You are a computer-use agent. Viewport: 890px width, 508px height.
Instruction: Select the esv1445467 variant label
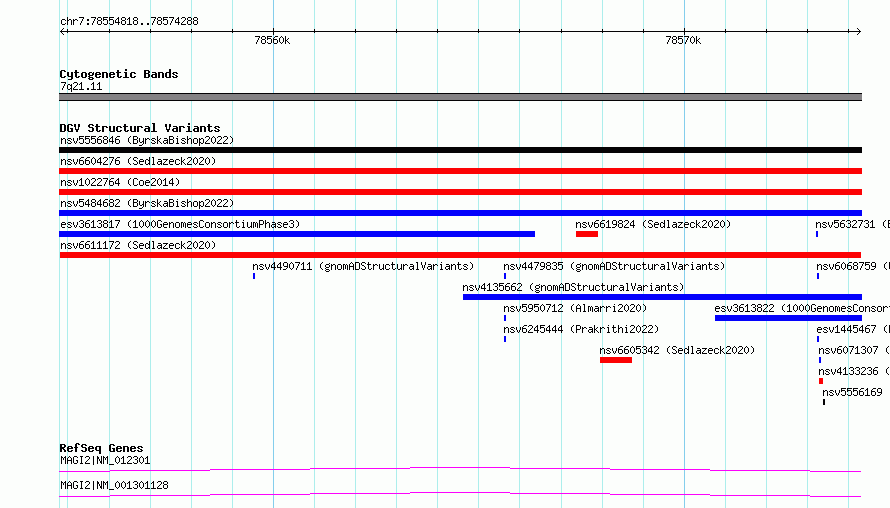853,329
